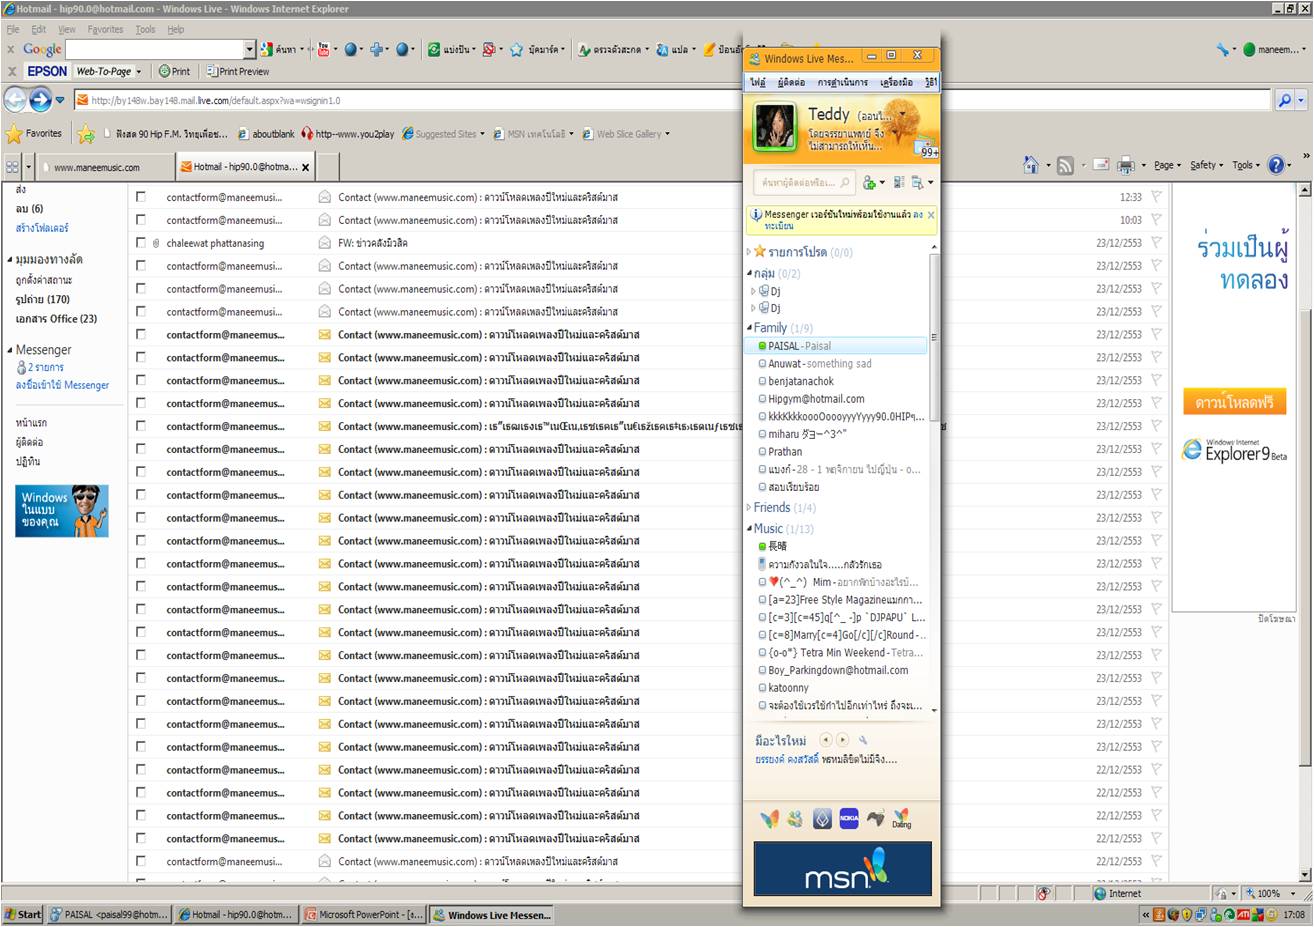Screen dimensions: 1314x927
Task: Tick checkbox for chaleewat phattanasing email
Action: (141, 243)
